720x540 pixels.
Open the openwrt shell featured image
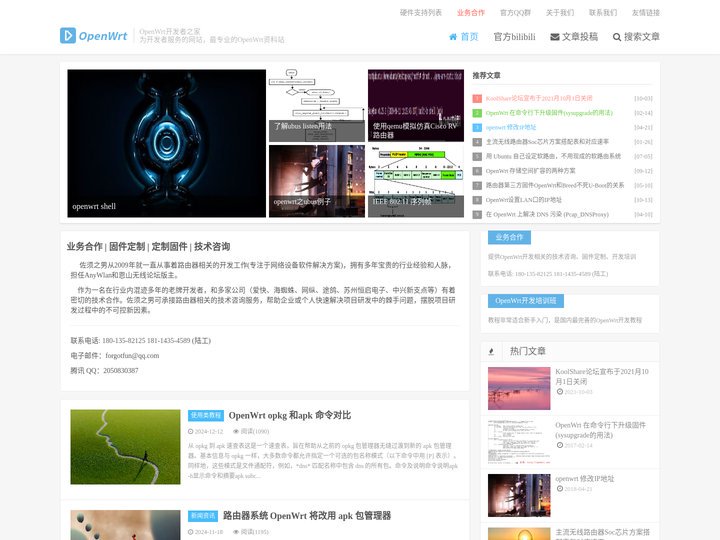point(166,143)
